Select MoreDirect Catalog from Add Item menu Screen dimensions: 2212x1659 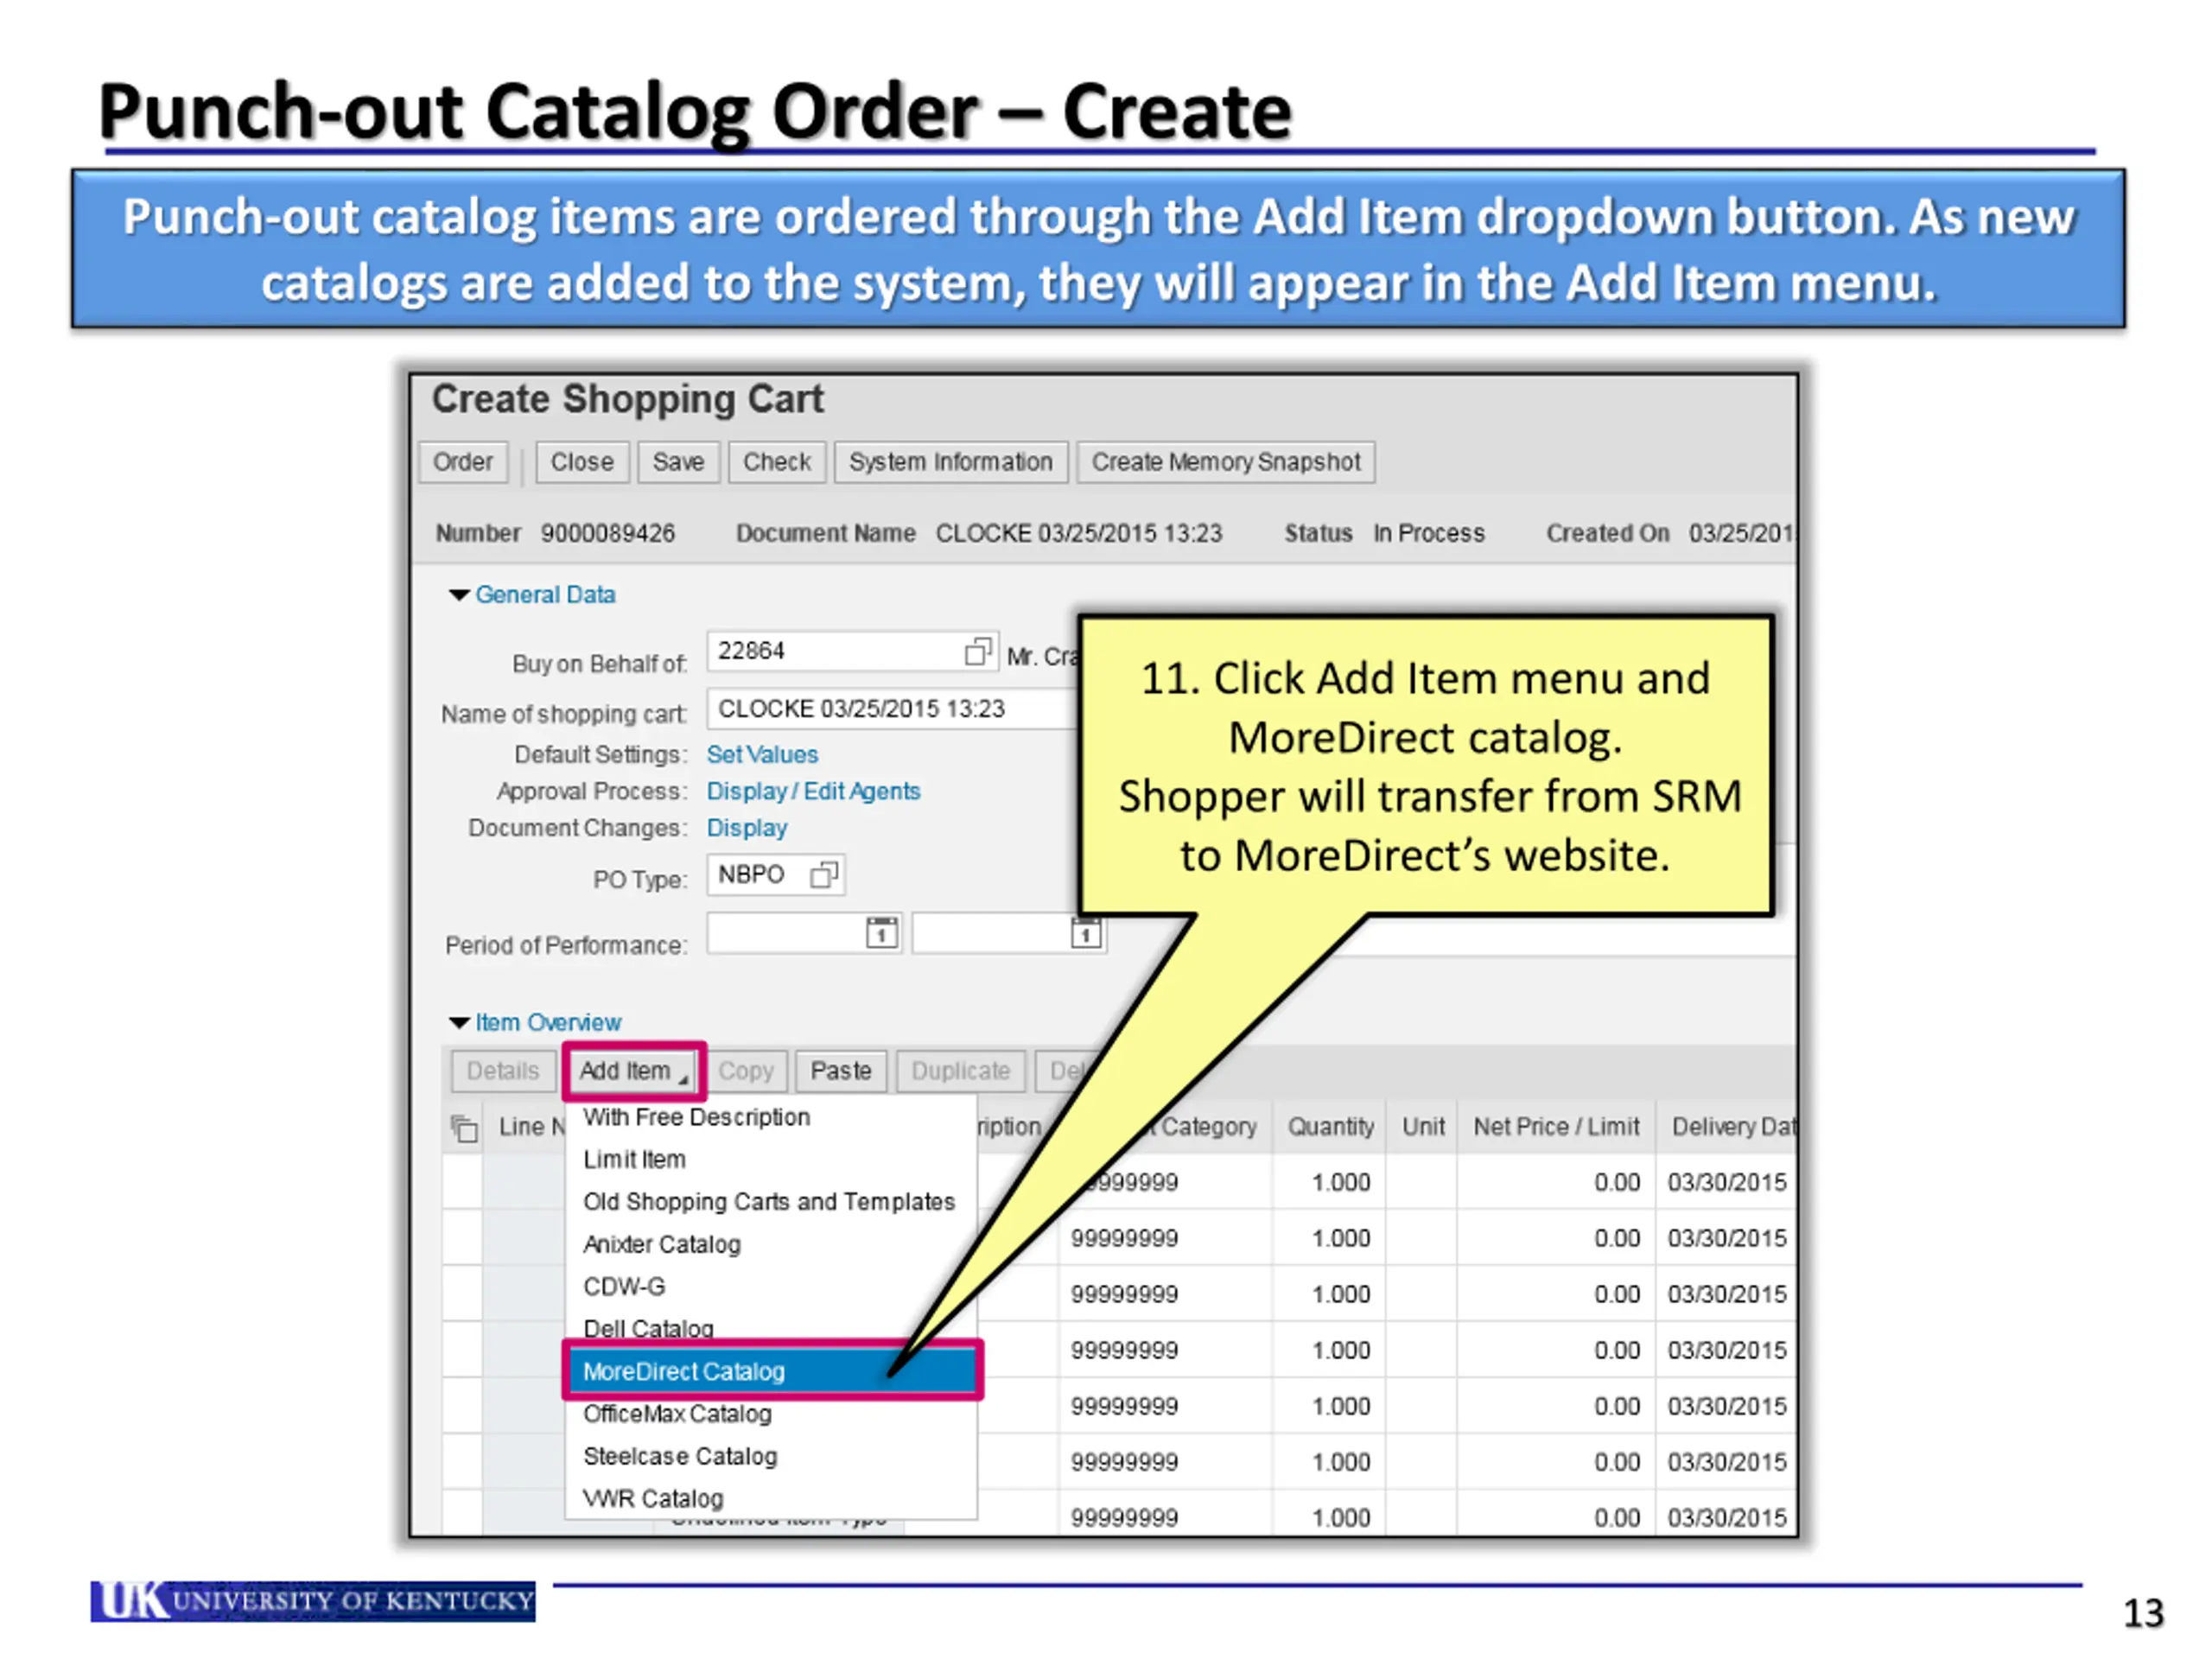click(x=684, y=1371)
